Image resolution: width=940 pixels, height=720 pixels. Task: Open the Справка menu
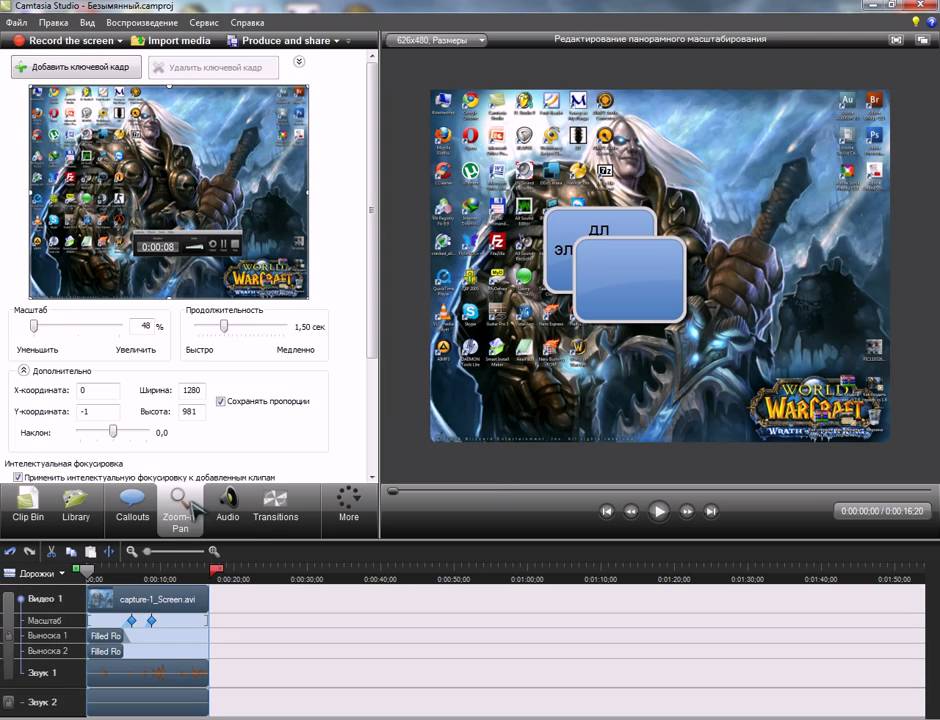pos(247,23)
